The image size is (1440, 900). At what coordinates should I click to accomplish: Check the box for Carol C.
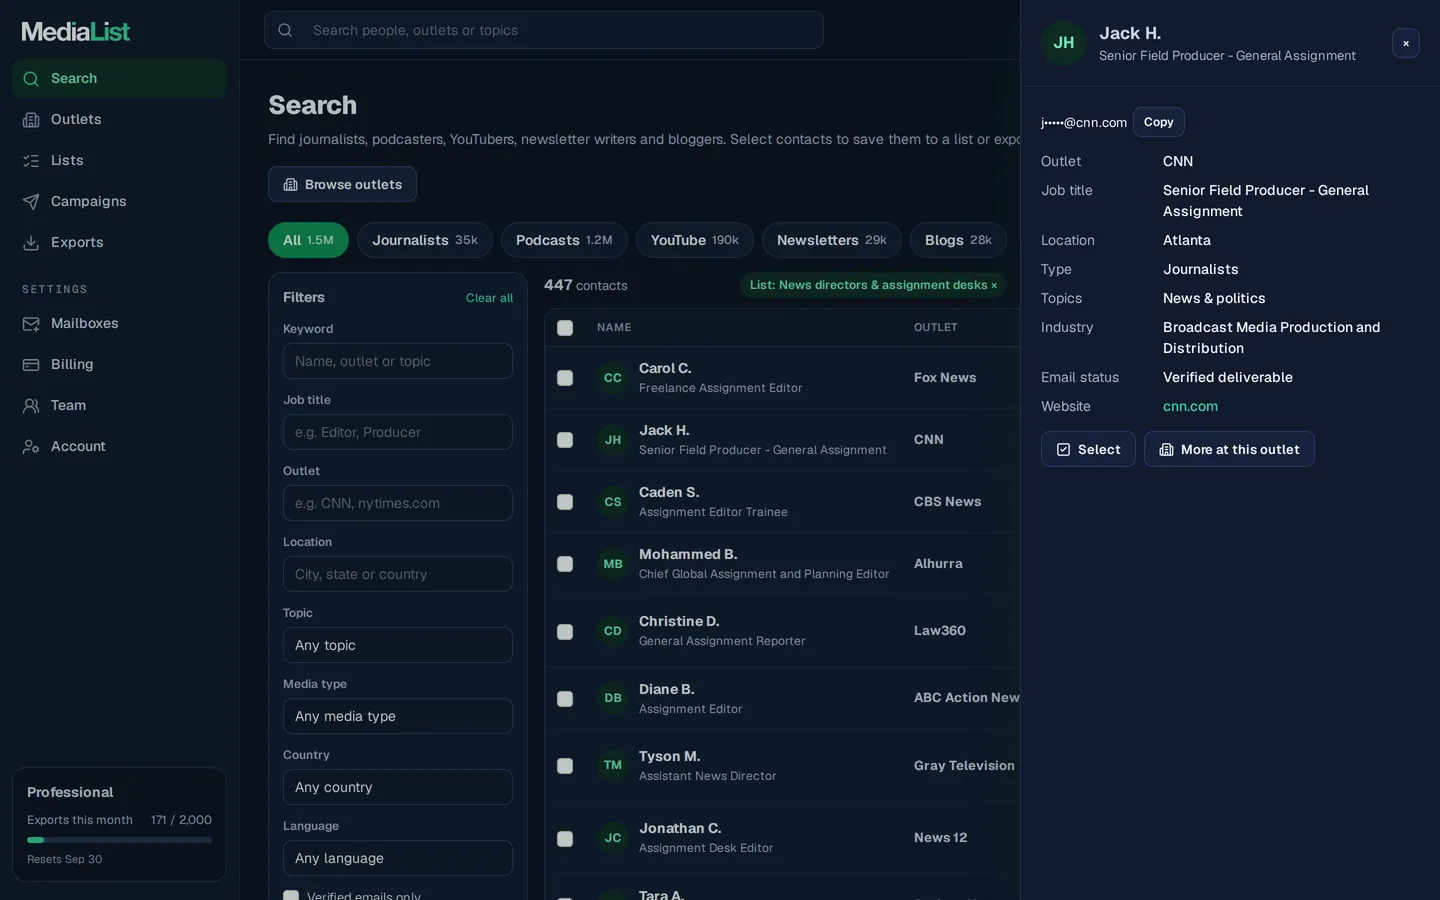565,378
